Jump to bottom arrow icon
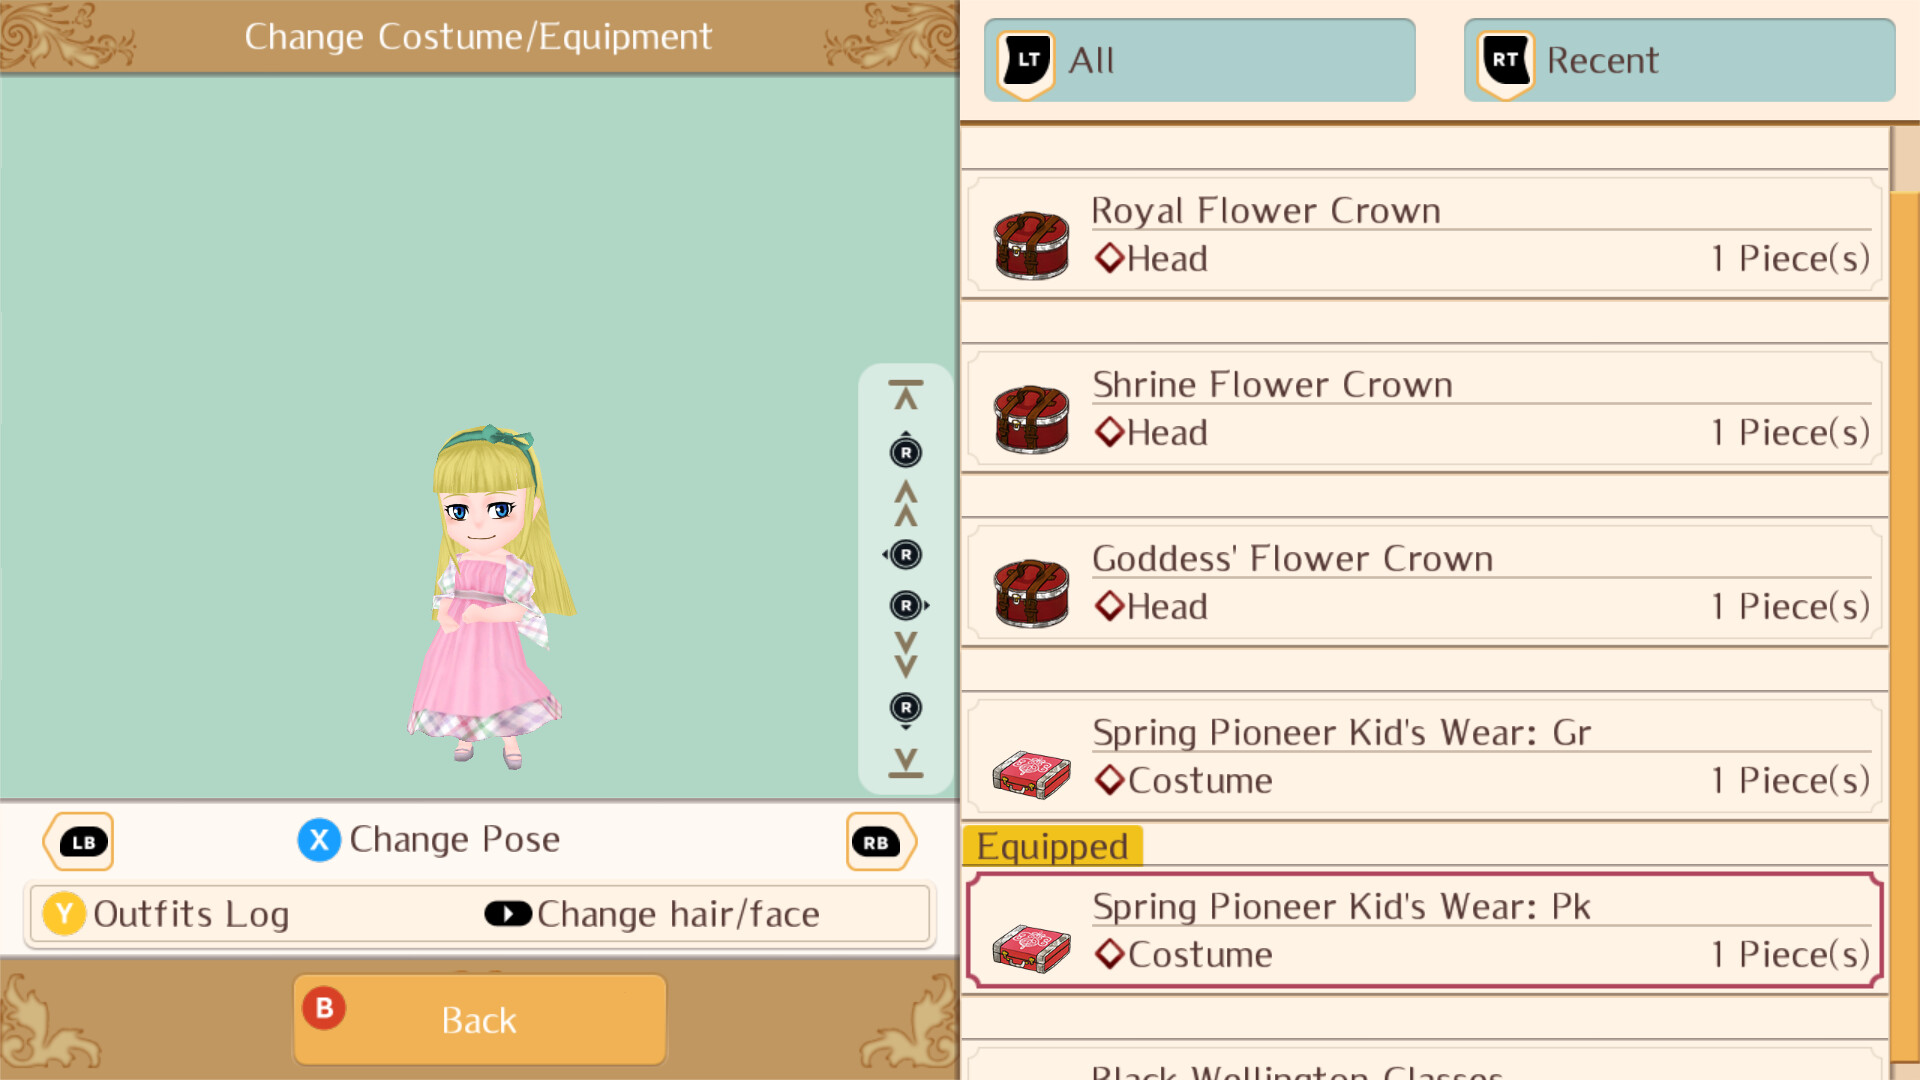1920x1080 pixels. 906,762
